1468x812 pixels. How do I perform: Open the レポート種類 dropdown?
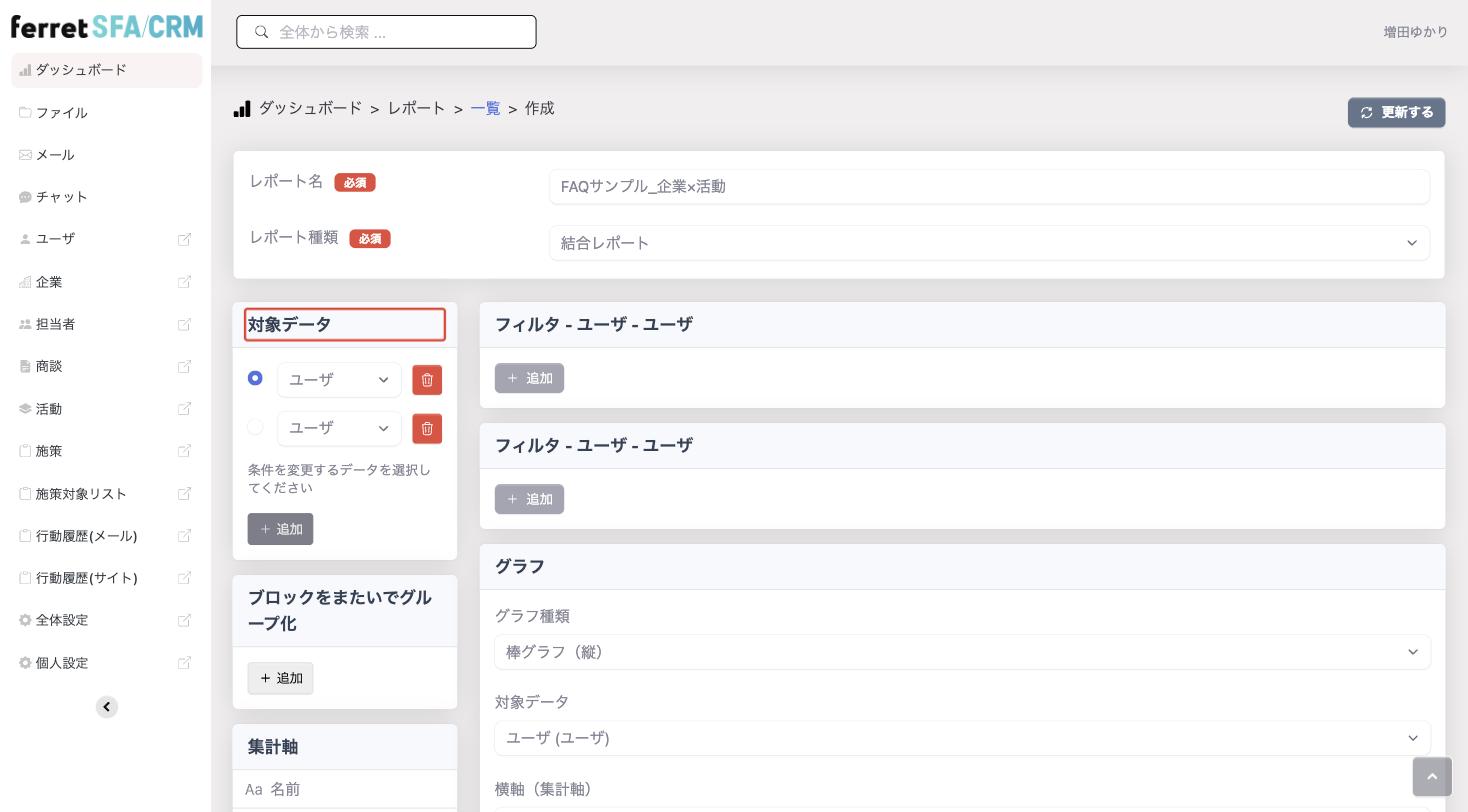(x=989, y=243)
